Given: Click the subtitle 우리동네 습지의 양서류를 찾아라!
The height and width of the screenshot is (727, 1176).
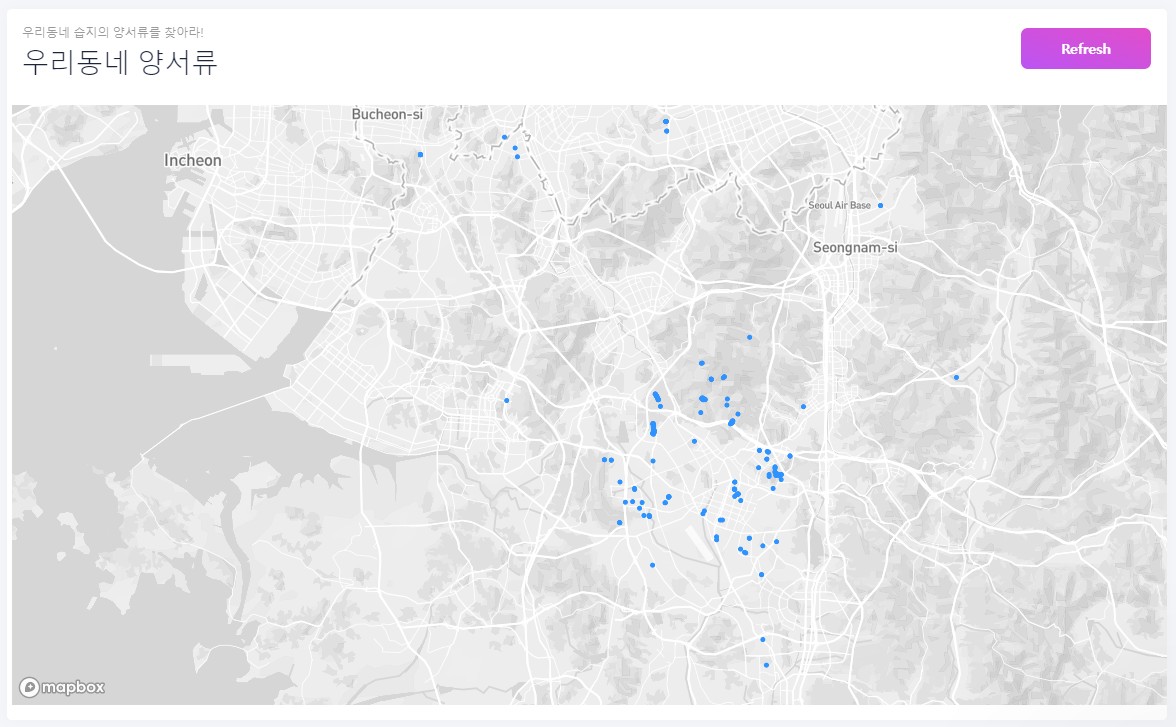Looking at the screenshot, I should coord(112,32).
